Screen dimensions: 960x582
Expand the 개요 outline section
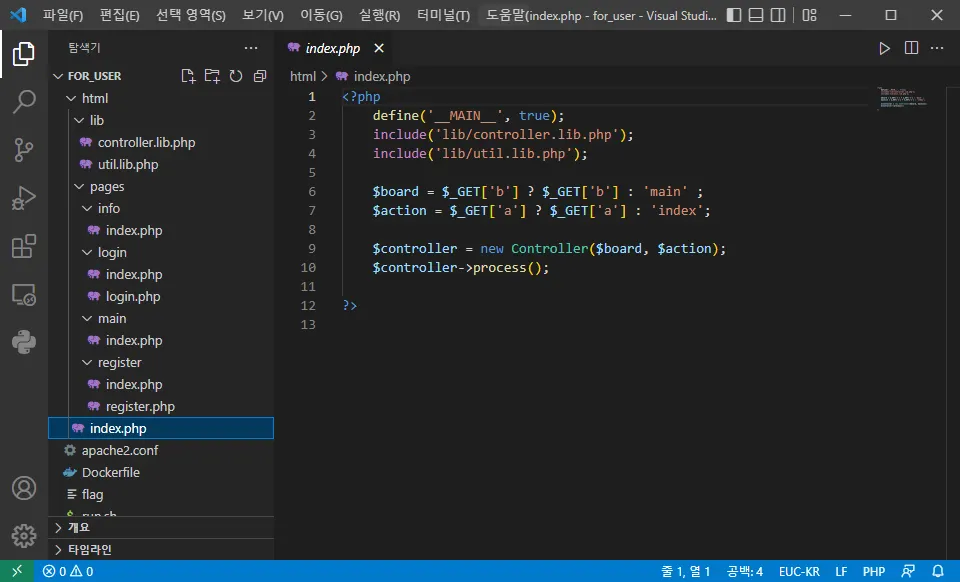[x=78, y=527]
